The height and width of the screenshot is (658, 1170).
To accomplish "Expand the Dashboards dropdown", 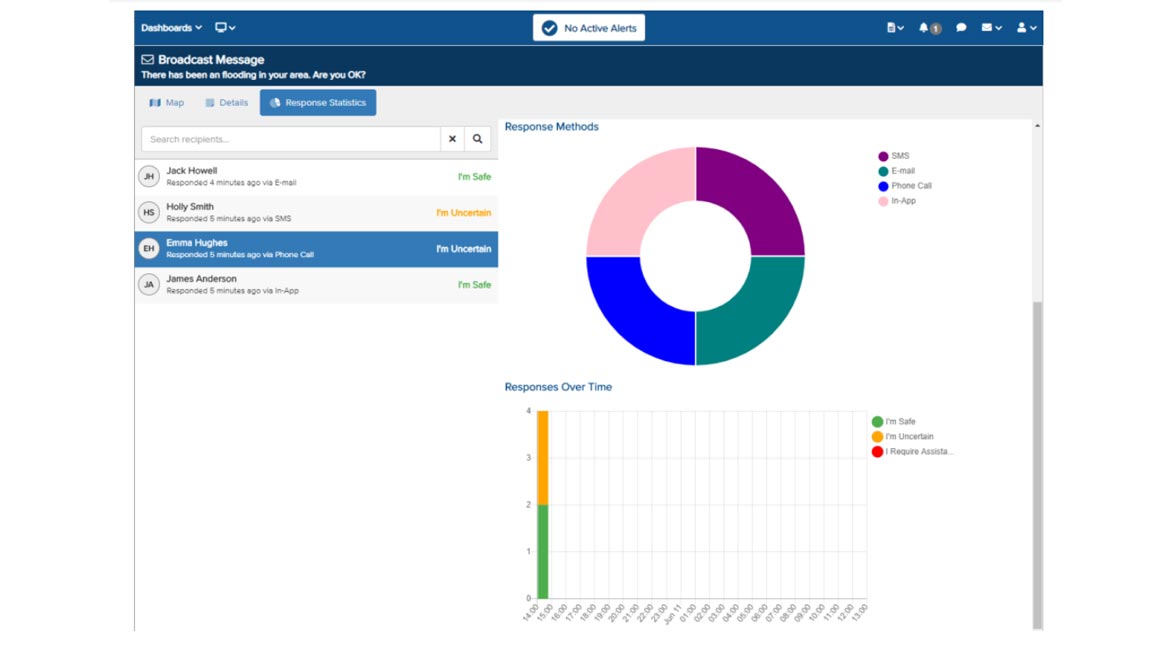I will coord(171,28).
